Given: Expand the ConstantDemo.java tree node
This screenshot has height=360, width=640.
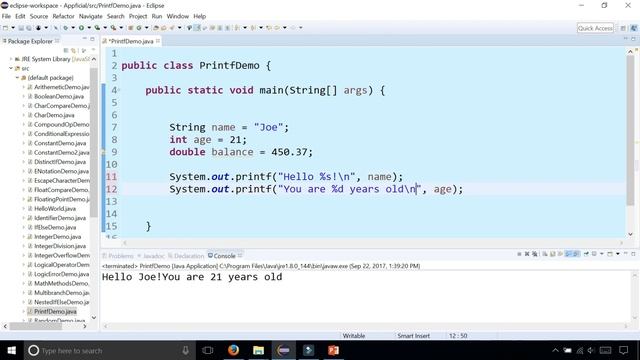Looking at the screenshot, I should pos(24,143).
